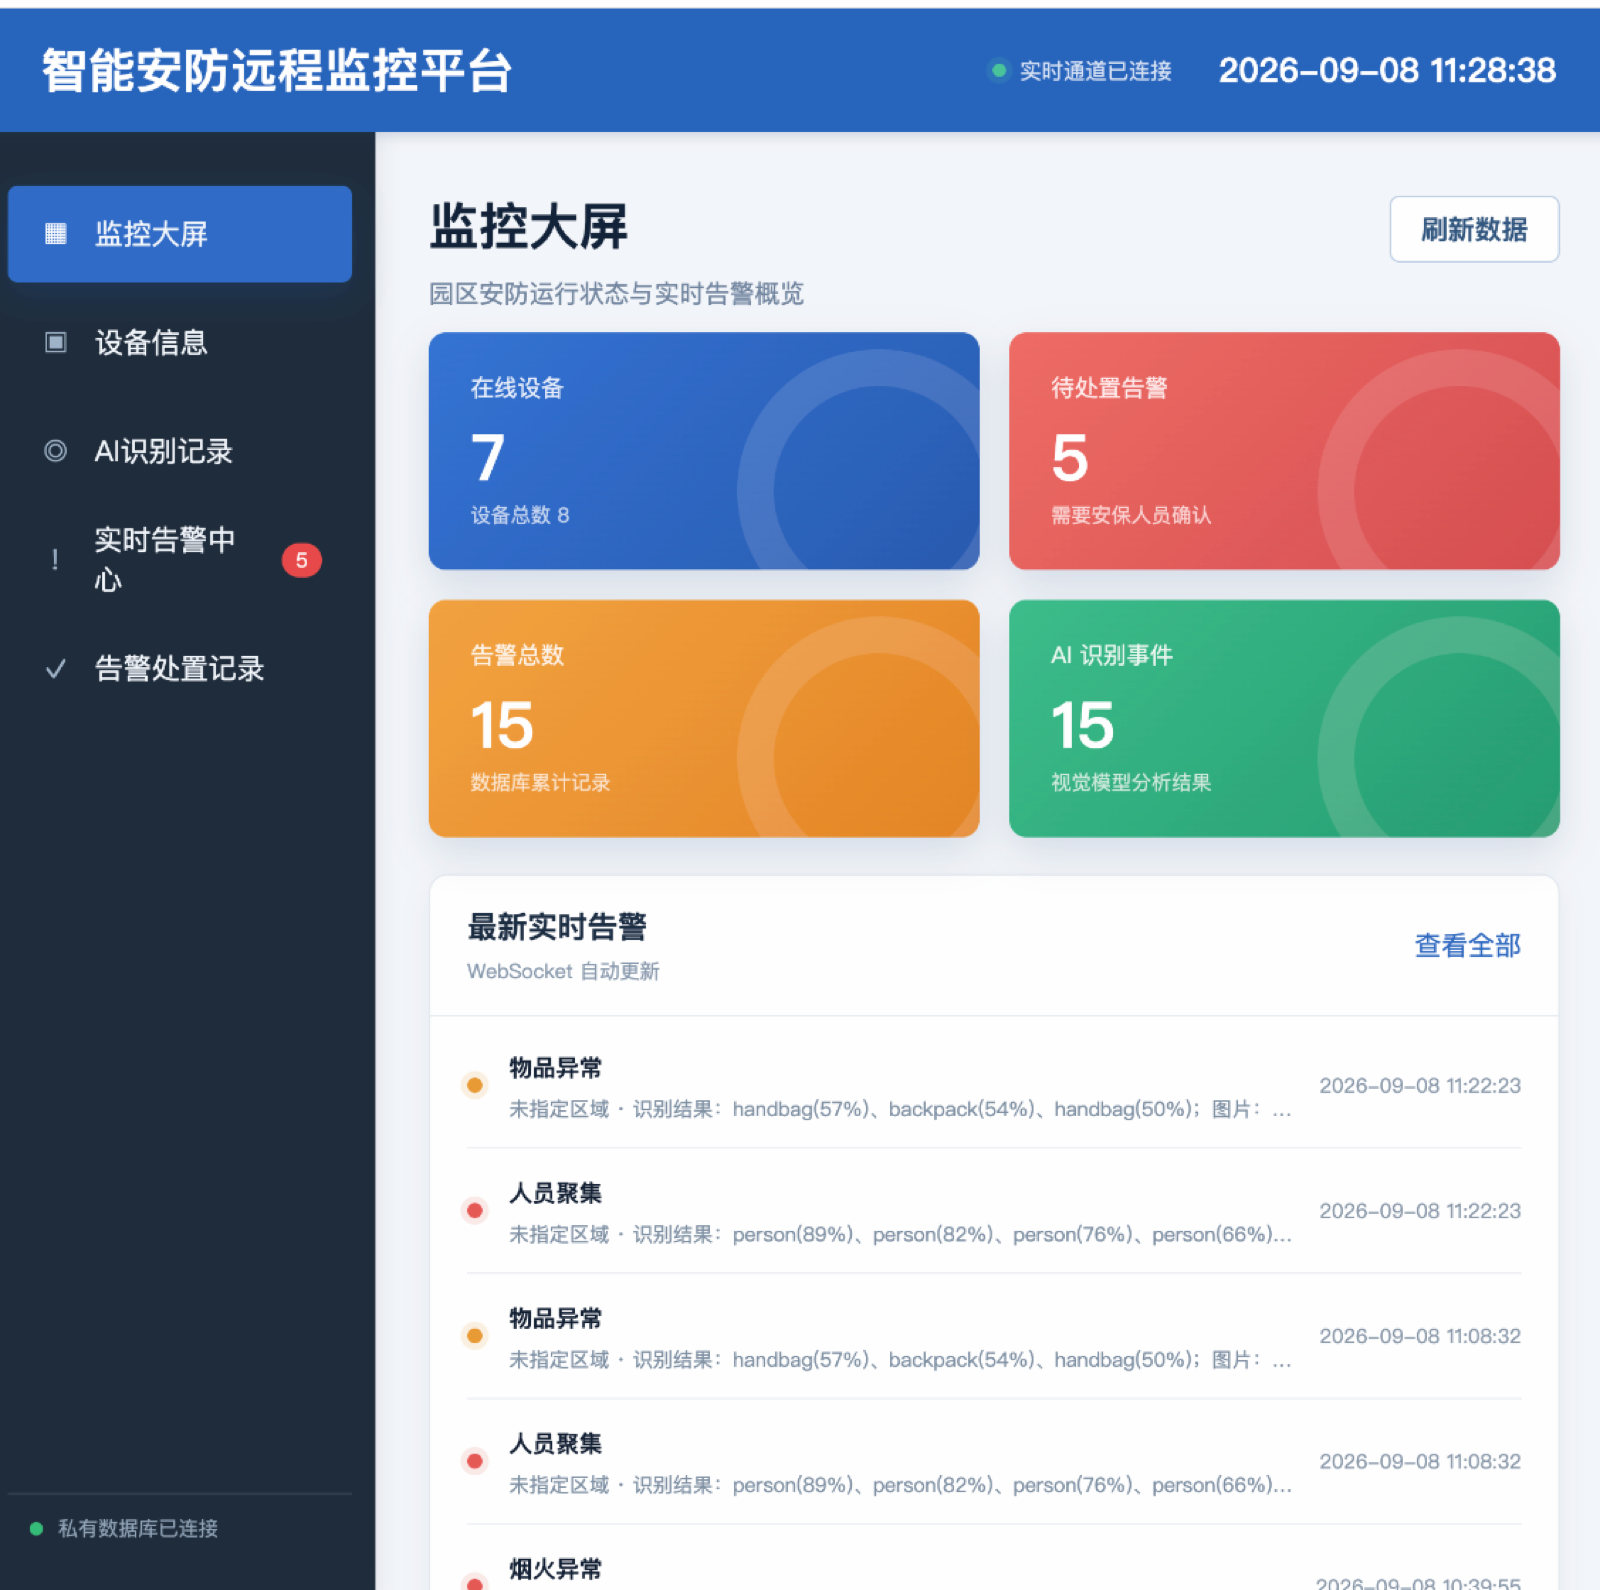Click the 烟火异常 alert title
1600x1590 pixels.
556,1568
